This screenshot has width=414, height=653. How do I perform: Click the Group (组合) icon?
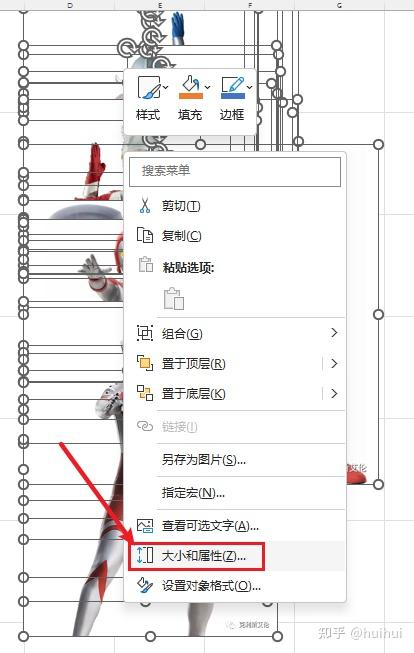click(145, 333)
